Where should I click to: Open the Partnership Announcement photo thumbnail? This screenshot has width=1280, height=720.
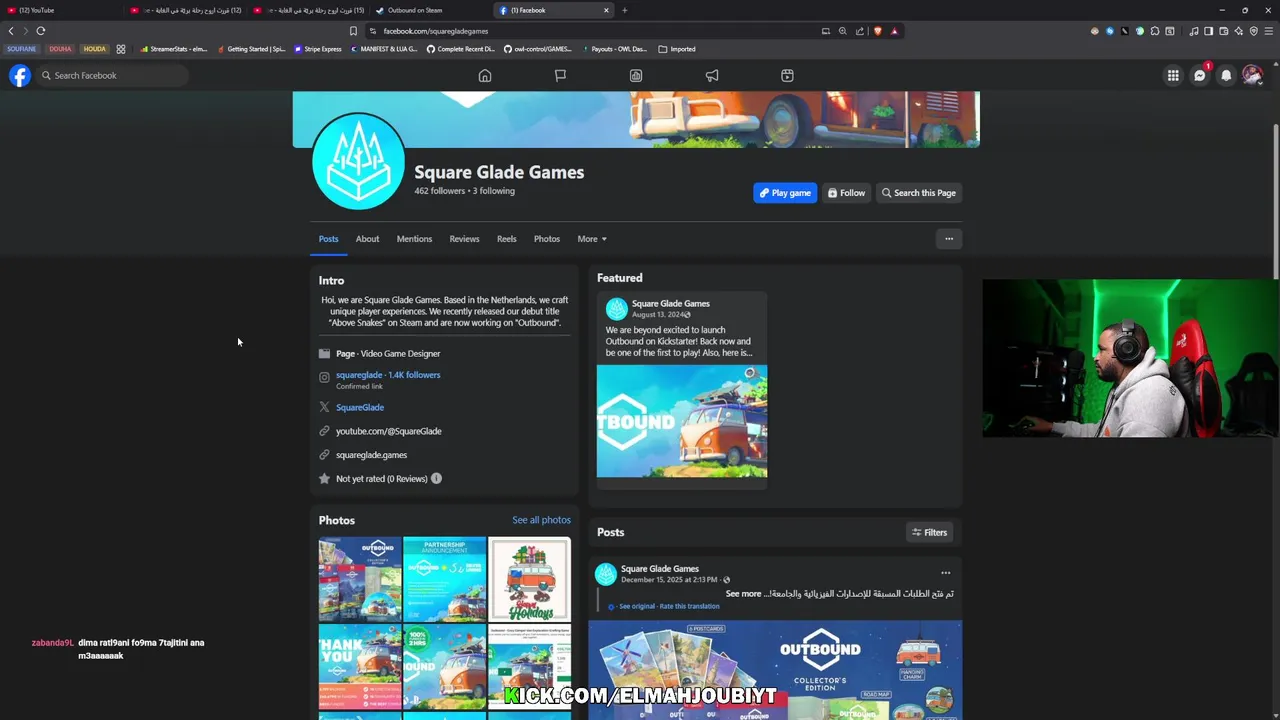(x=444, y=579)
